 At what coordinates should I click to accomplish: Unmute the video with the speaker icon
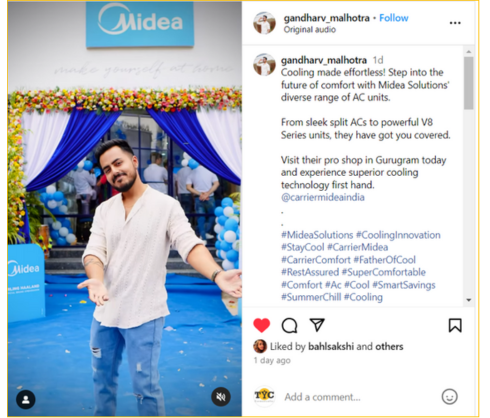221,397
